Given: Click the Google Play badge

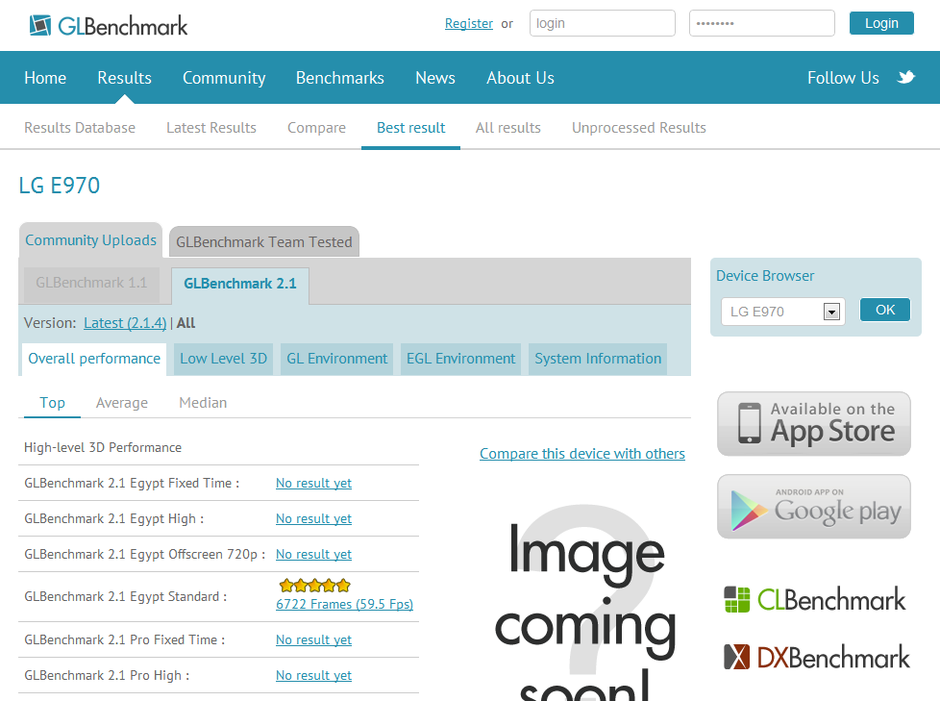Looking at the screenshot, I should 813,506.
